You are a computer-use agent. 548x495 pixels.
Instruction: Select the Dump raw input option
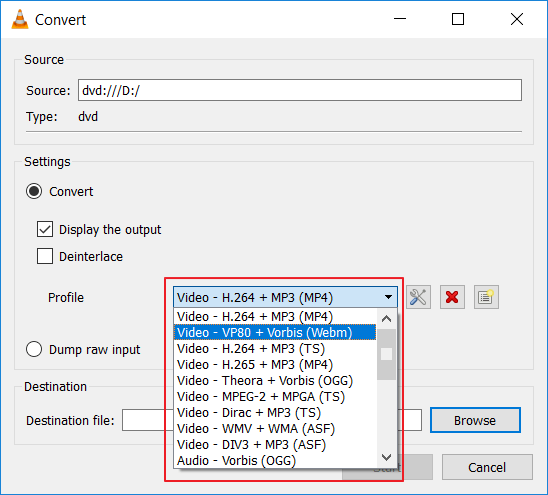tap(34, 349)
